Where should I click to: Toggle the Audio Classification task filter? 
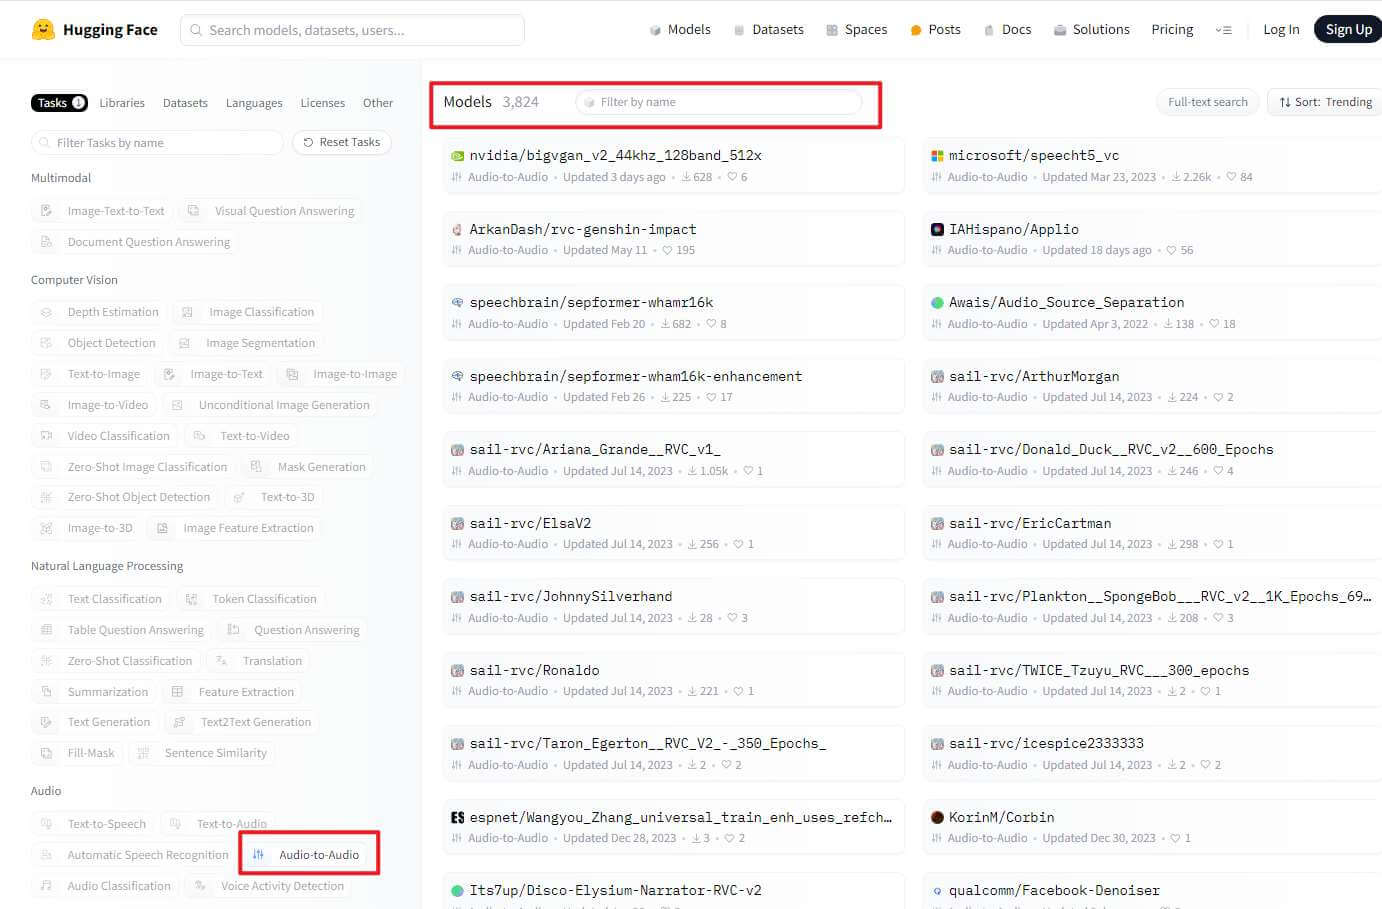(x=104, y=886)
